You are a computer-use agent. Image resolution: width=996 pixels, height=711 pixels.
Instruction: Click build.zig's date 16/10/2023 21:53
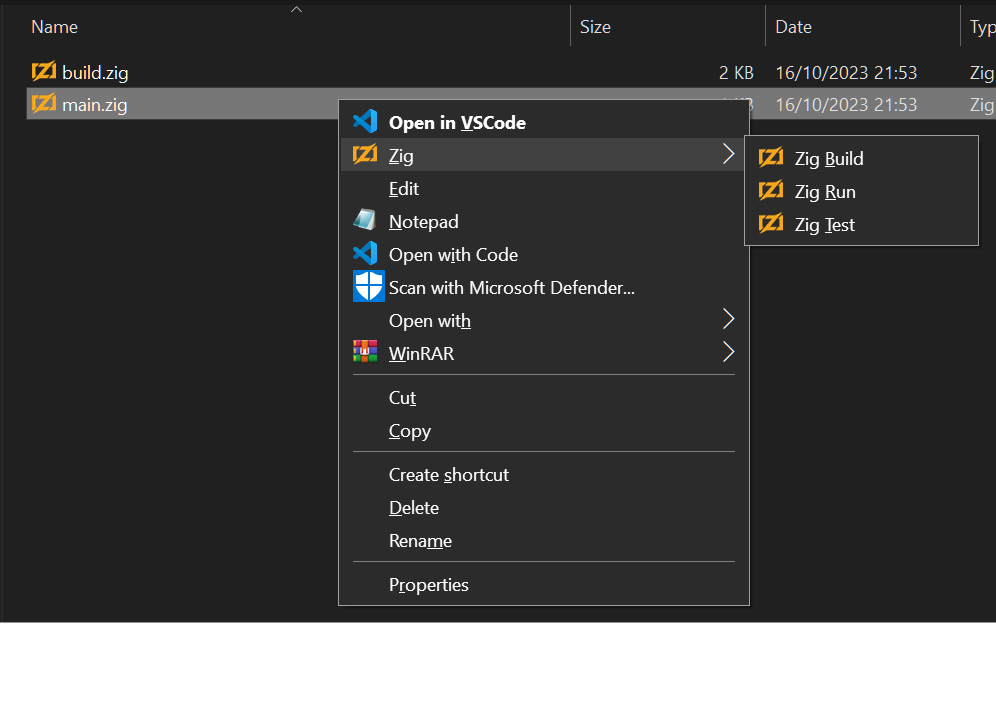846,72
